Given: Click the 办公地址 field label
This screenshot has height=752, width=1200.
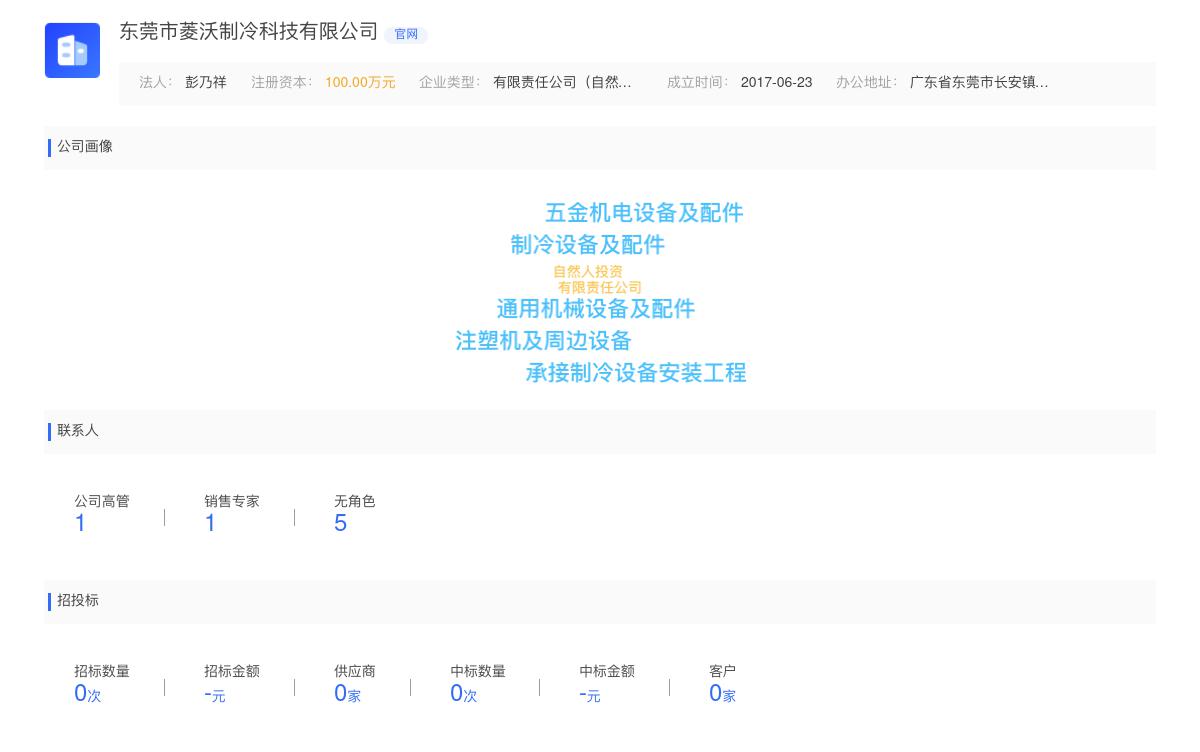Looking at the screenshot, I should pyautogui.click(x=867, y=83).
